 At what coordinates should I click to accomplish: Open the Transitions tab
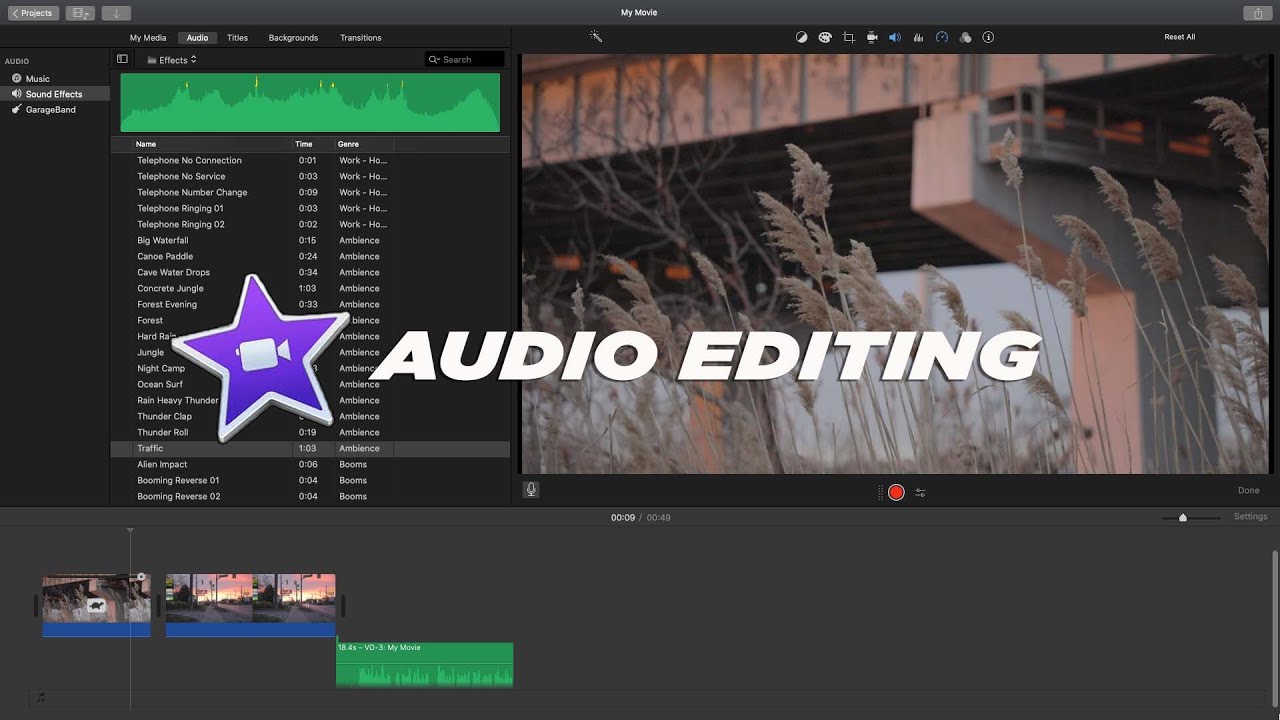click(360, 38)
